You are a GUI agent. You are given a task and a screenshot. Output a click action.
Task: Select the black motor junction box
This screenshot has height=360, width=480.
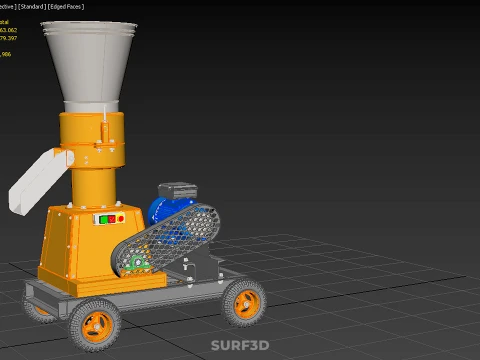point(178,191)
